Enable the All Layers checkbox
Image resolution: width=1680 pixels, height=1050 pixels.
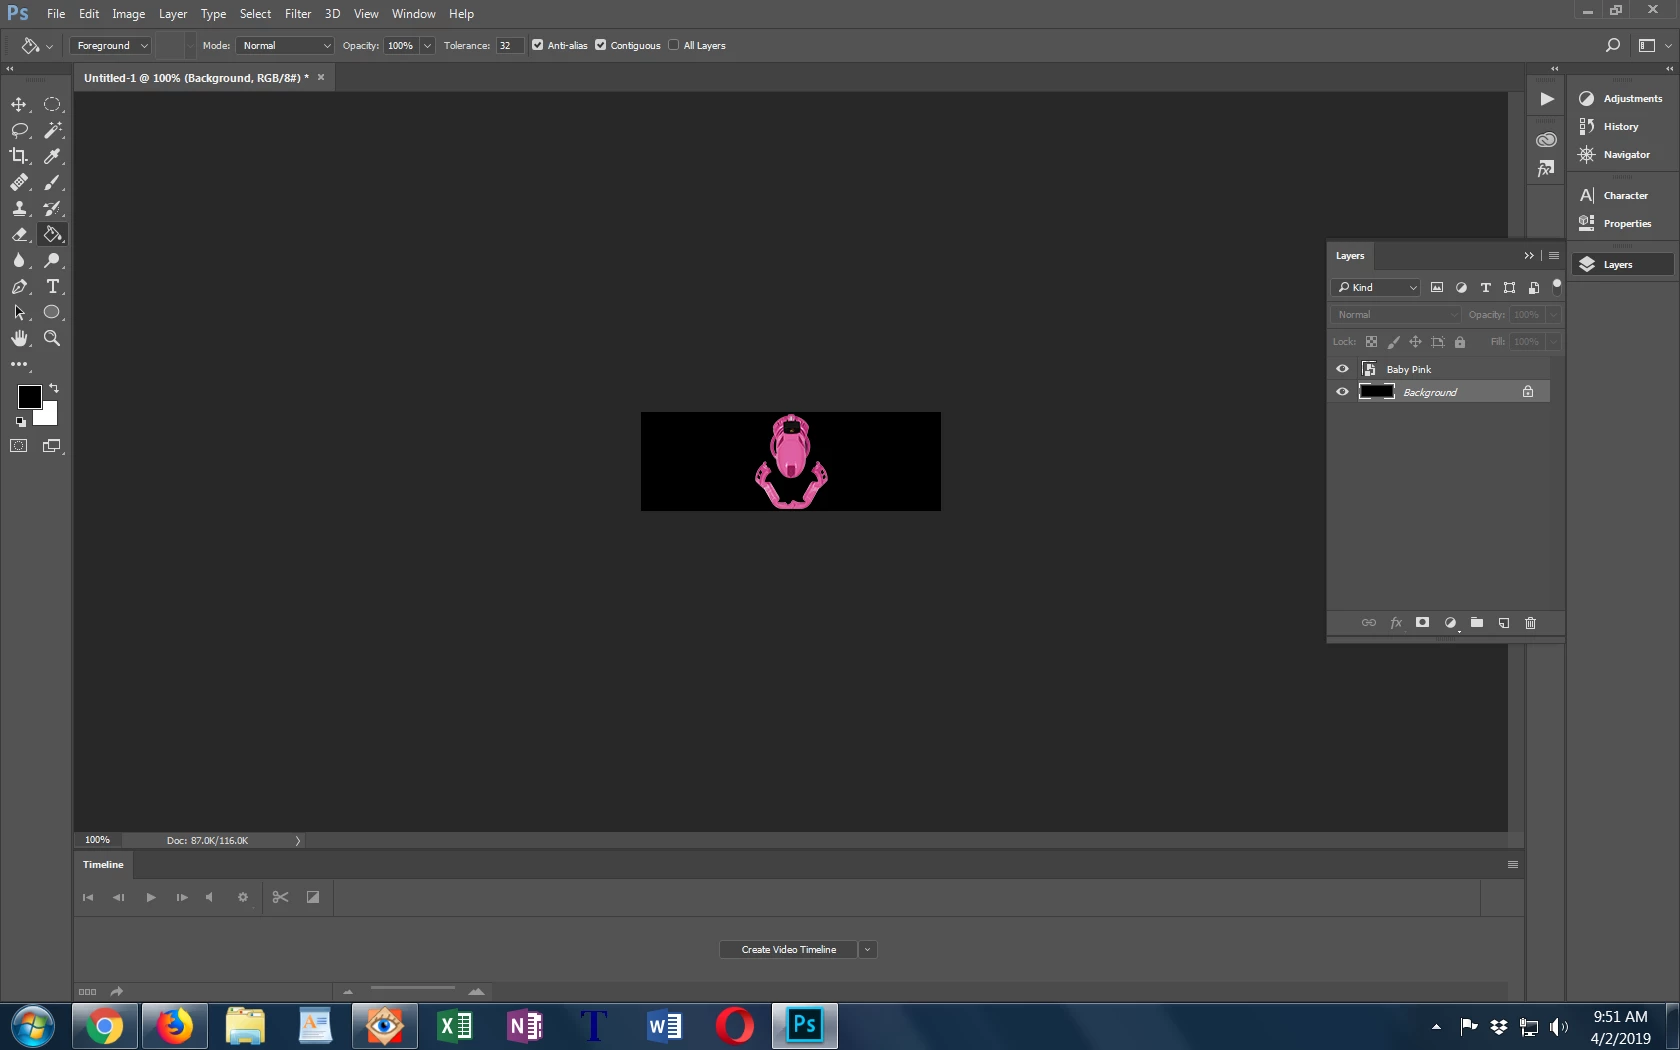(x=674, y=45)
